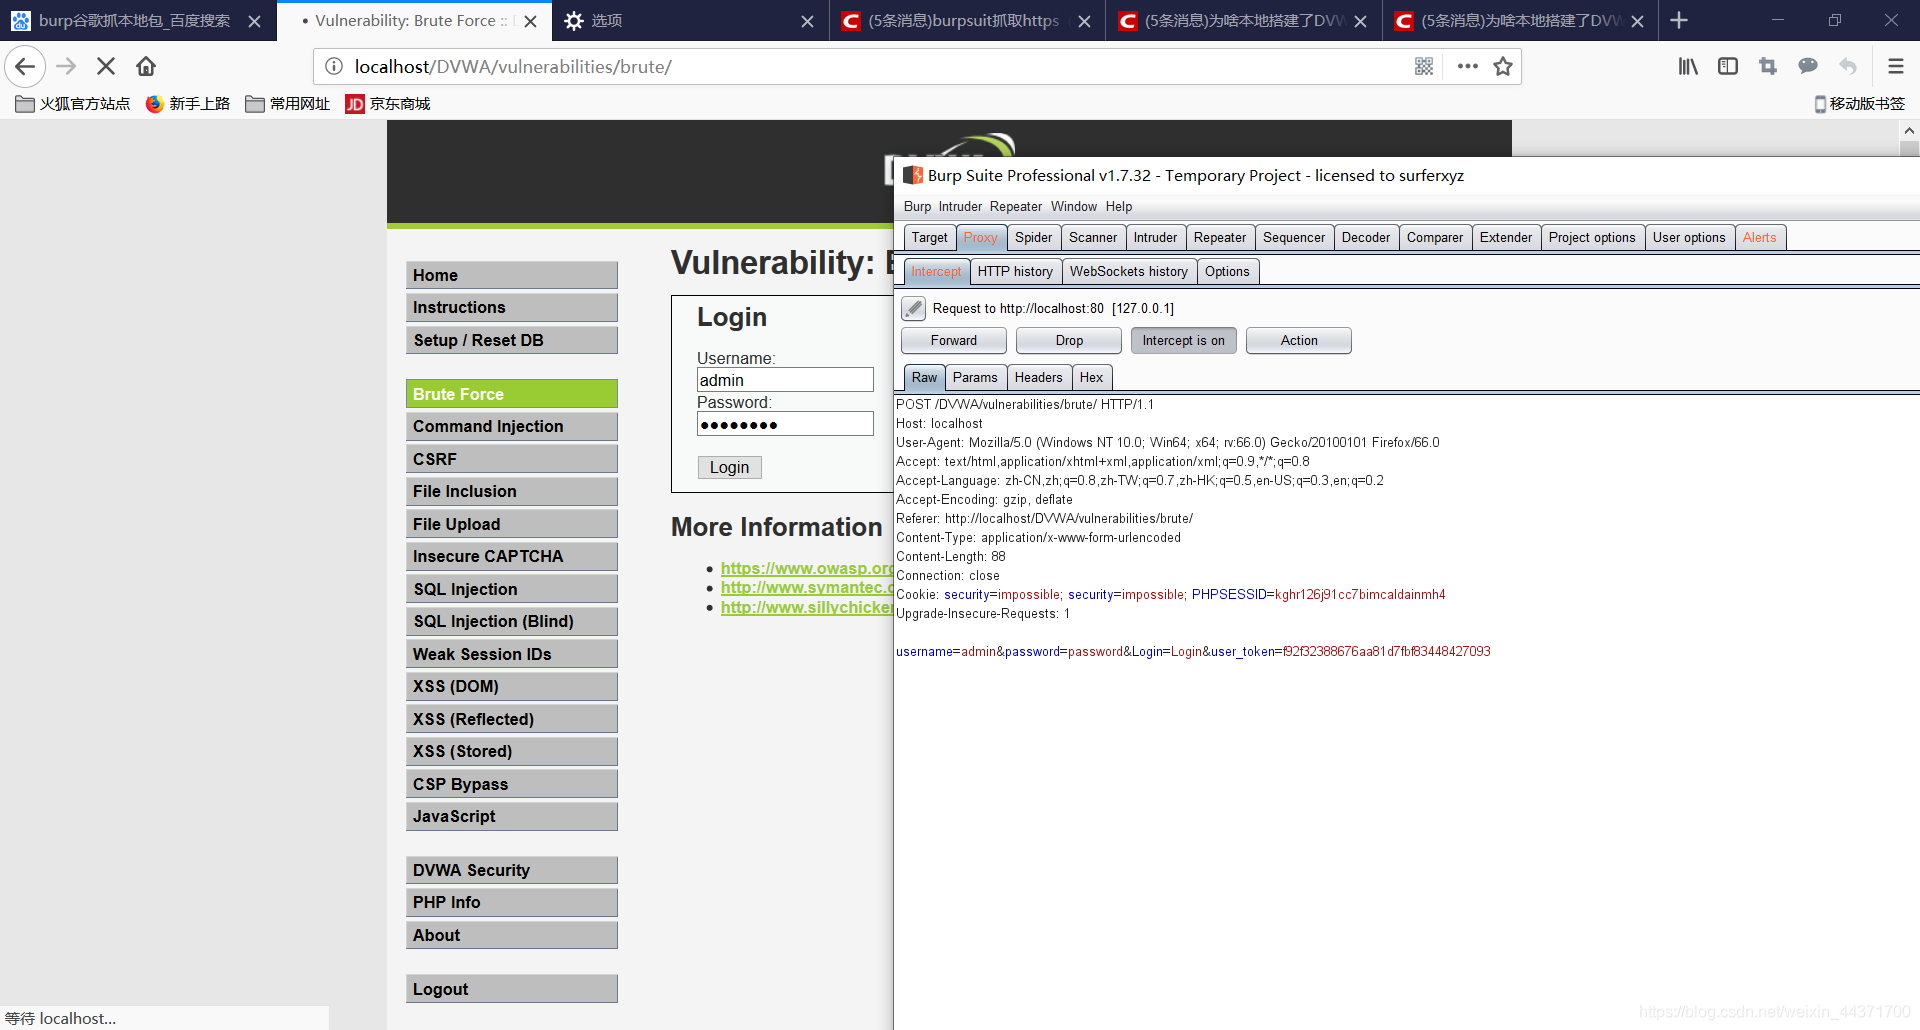Screen dimensions: 1920x1030
Task: Switch to the WebSockets history sub-tab
Action: click(1128, 272)
